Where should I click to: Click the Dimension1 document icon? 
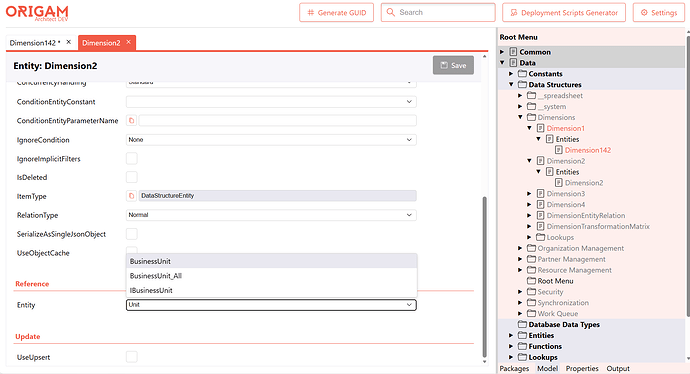(x=541, y=128)
